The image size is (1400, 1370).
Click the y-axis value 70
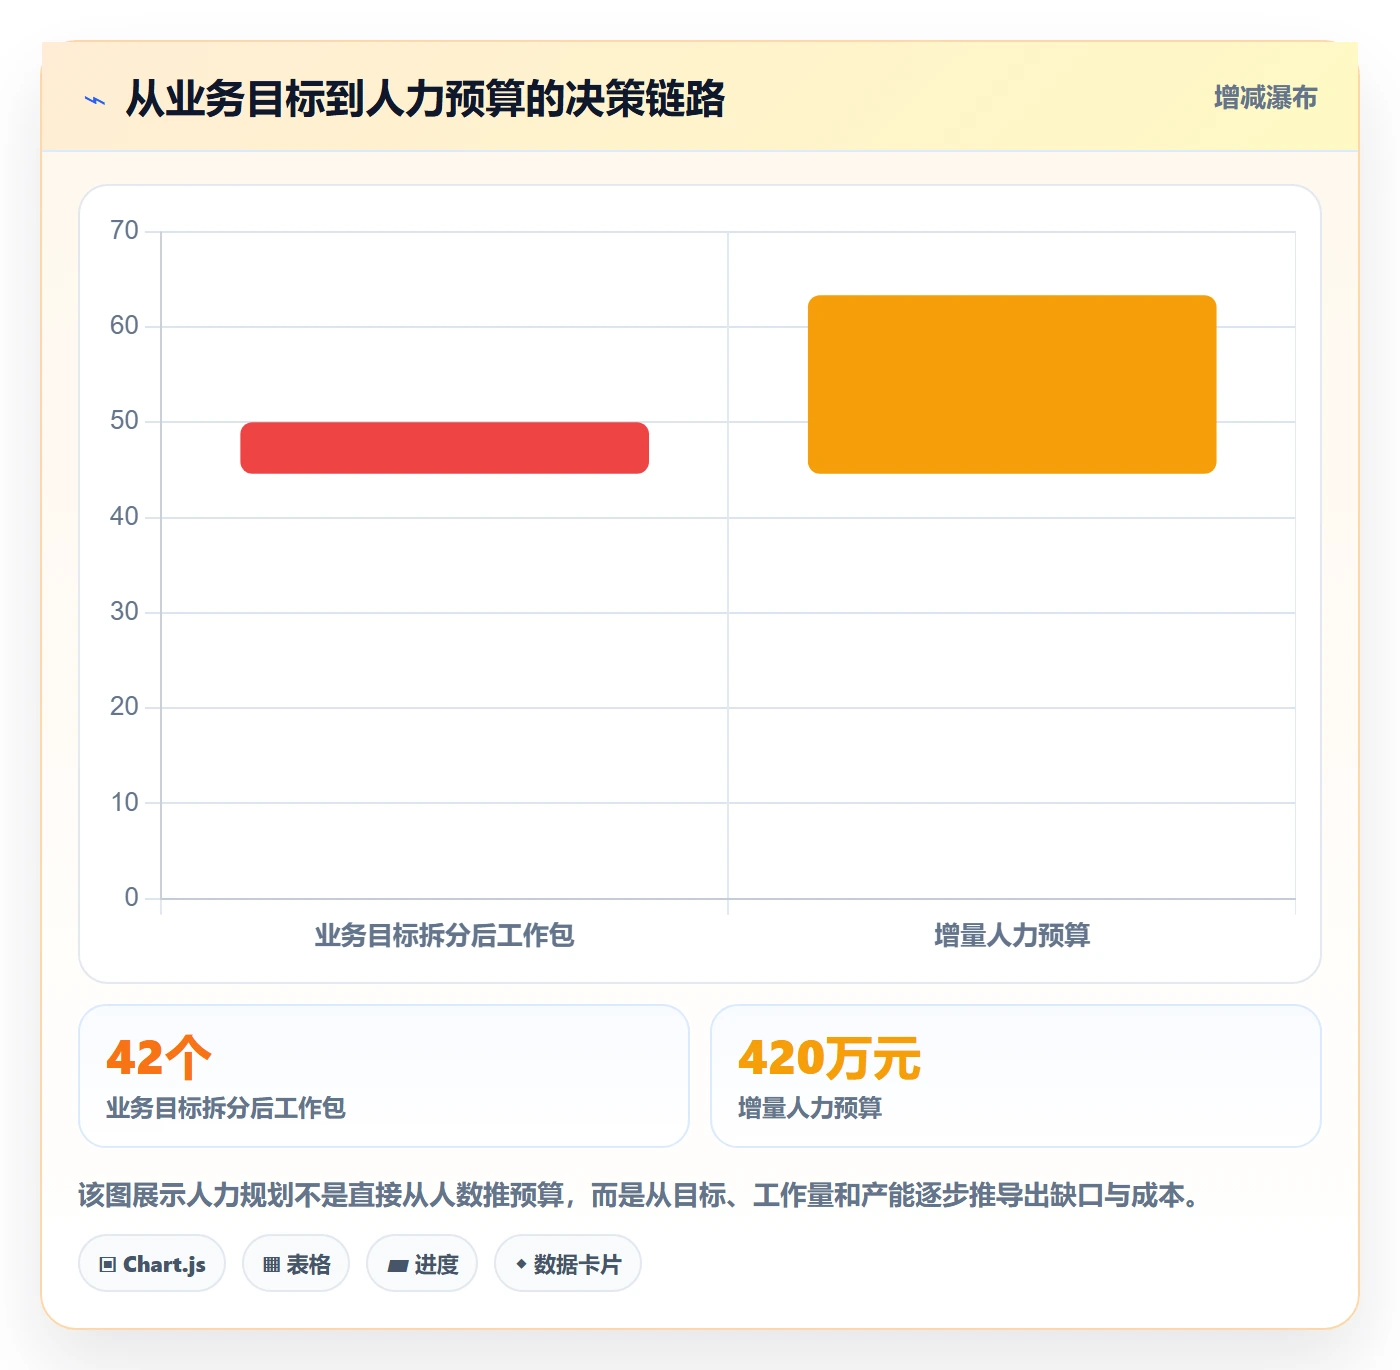[124, 231]
